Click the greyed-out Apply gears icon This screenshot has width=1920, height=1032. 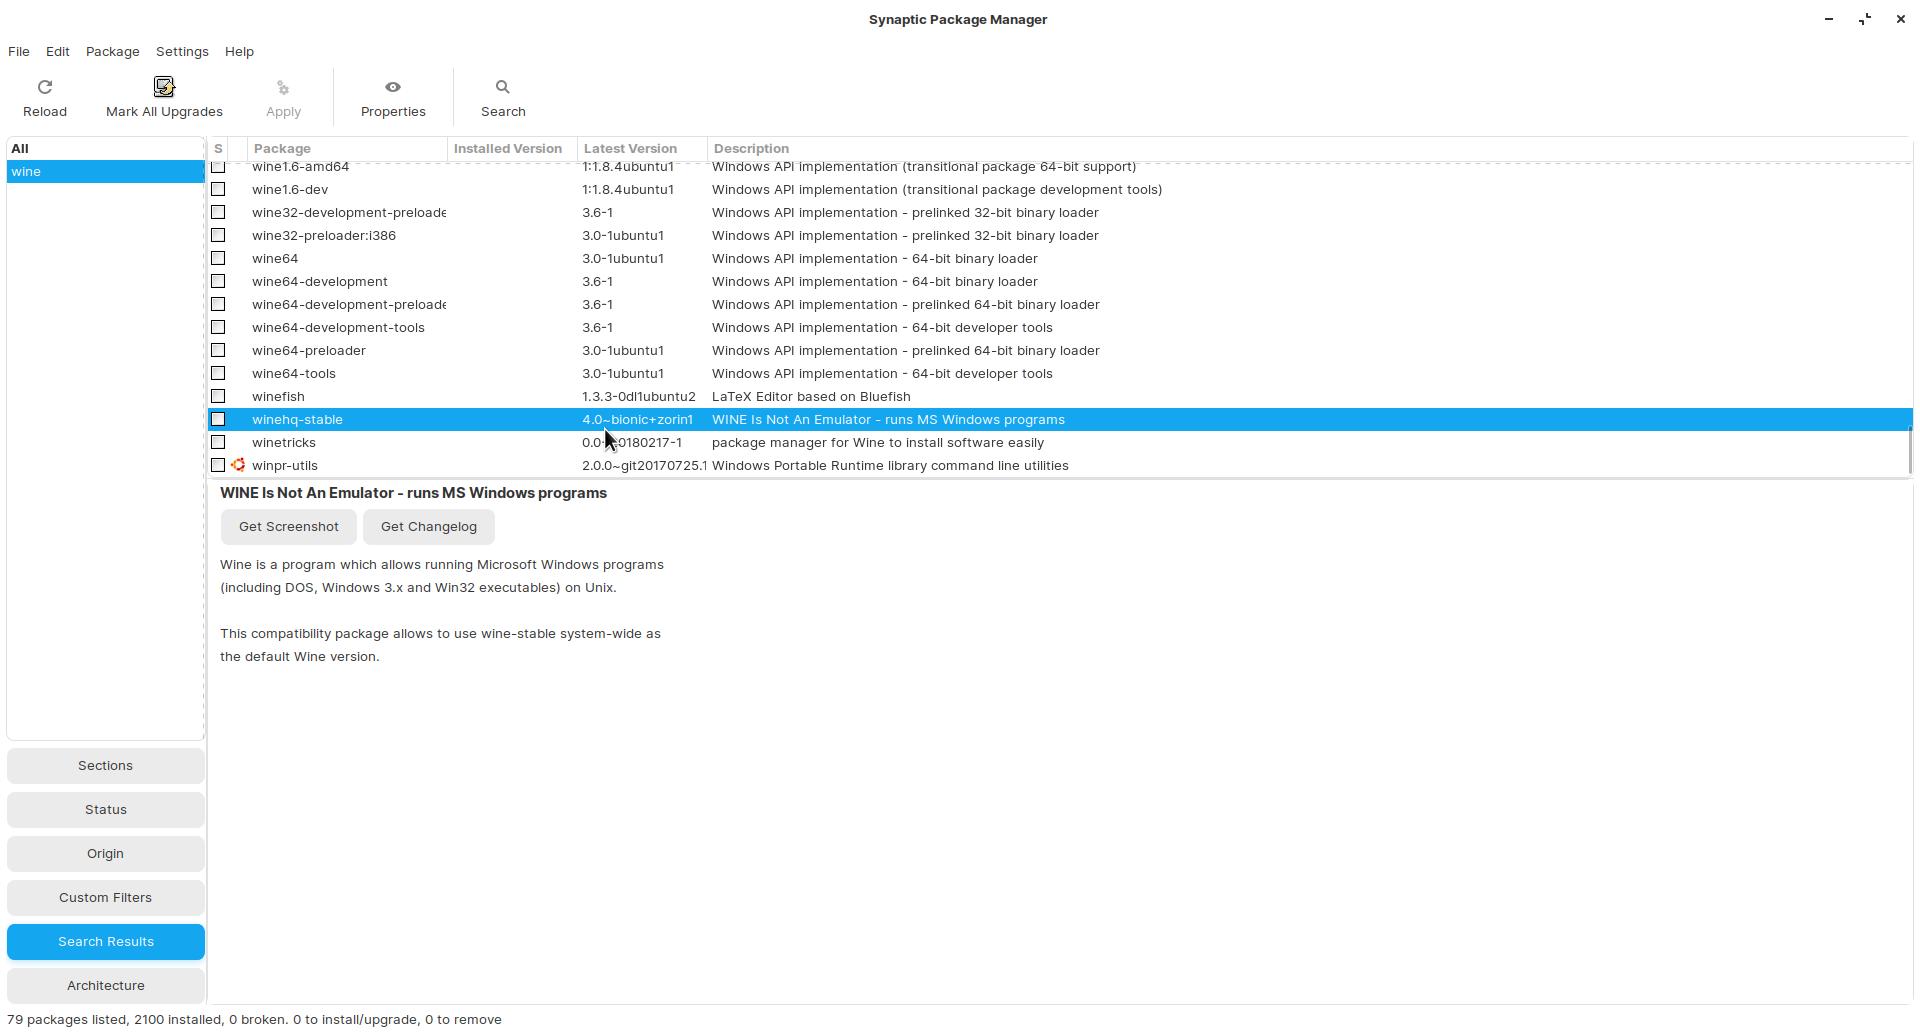(x=283, y=88)
